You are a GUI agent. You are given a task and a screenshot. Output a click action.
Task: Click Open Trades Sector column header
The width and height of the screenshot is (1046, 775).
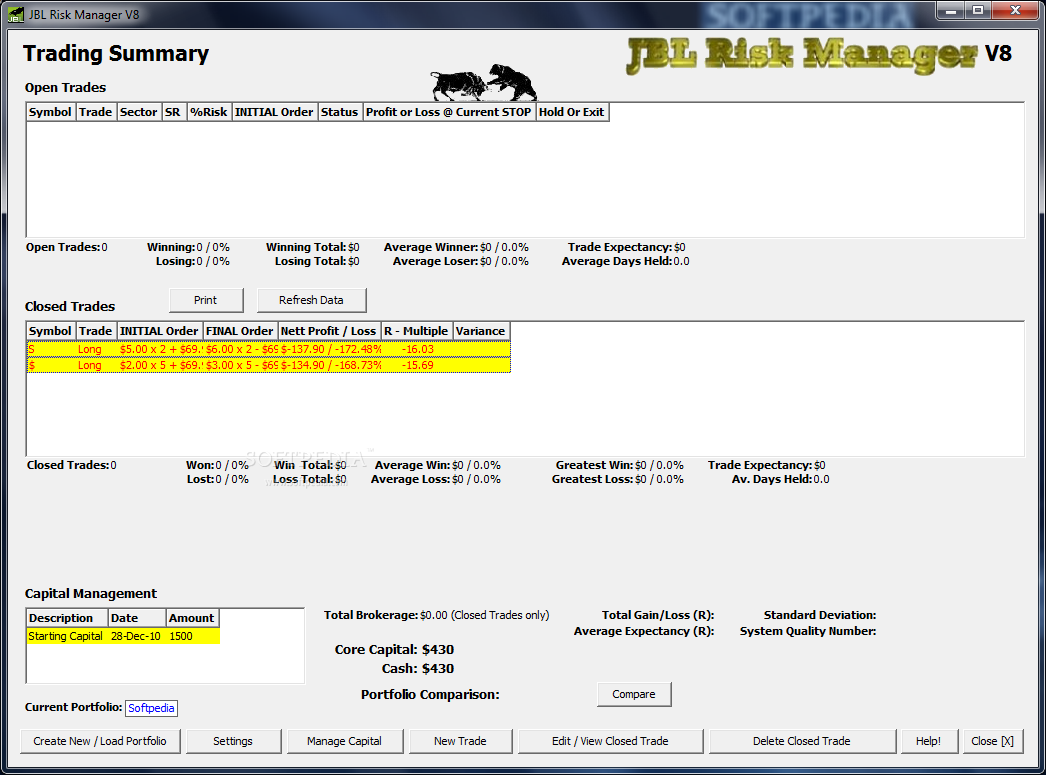point(139,112)
